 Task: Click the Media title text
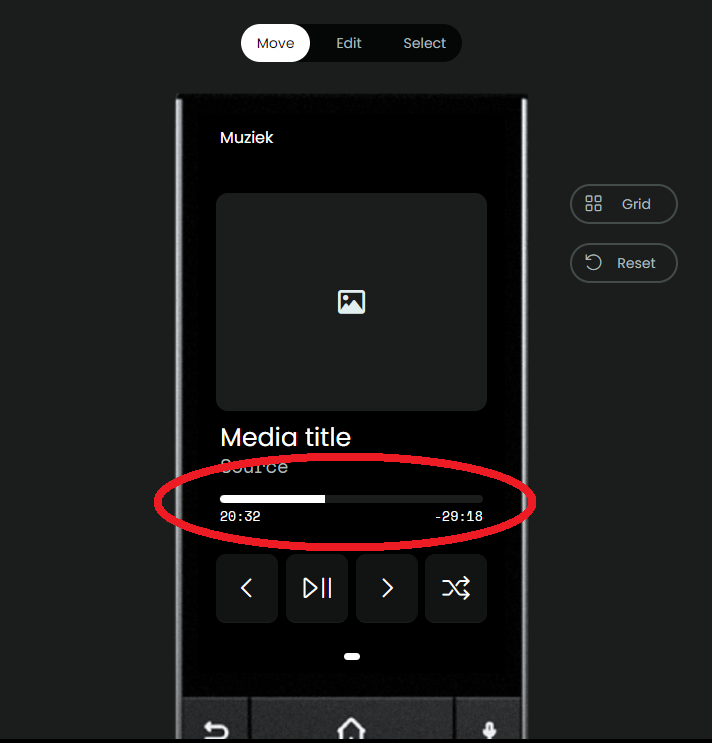[x=285, y=437]
